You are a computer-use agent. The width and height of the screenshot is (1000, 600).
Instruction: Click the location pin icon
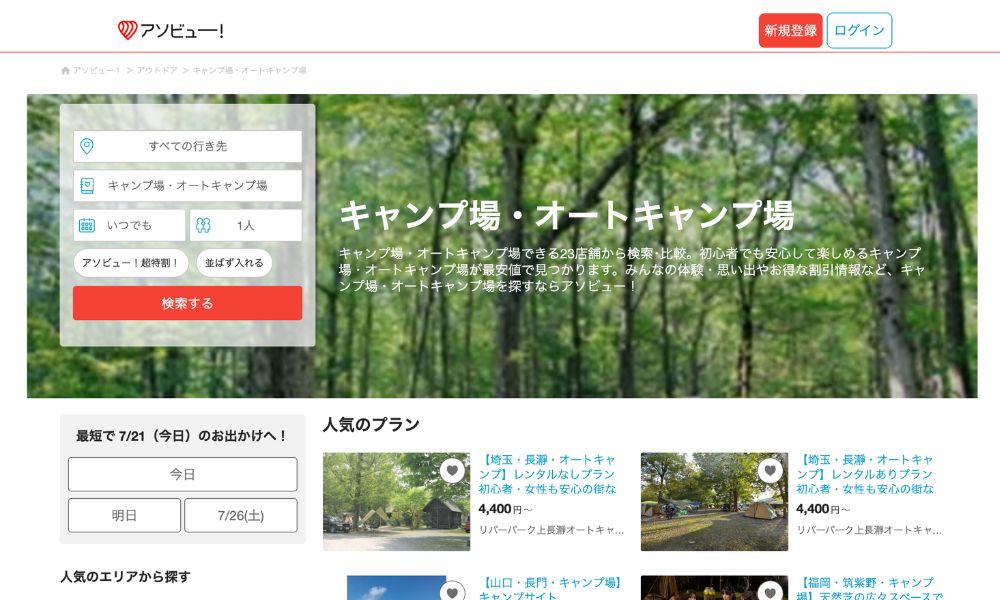87,146
